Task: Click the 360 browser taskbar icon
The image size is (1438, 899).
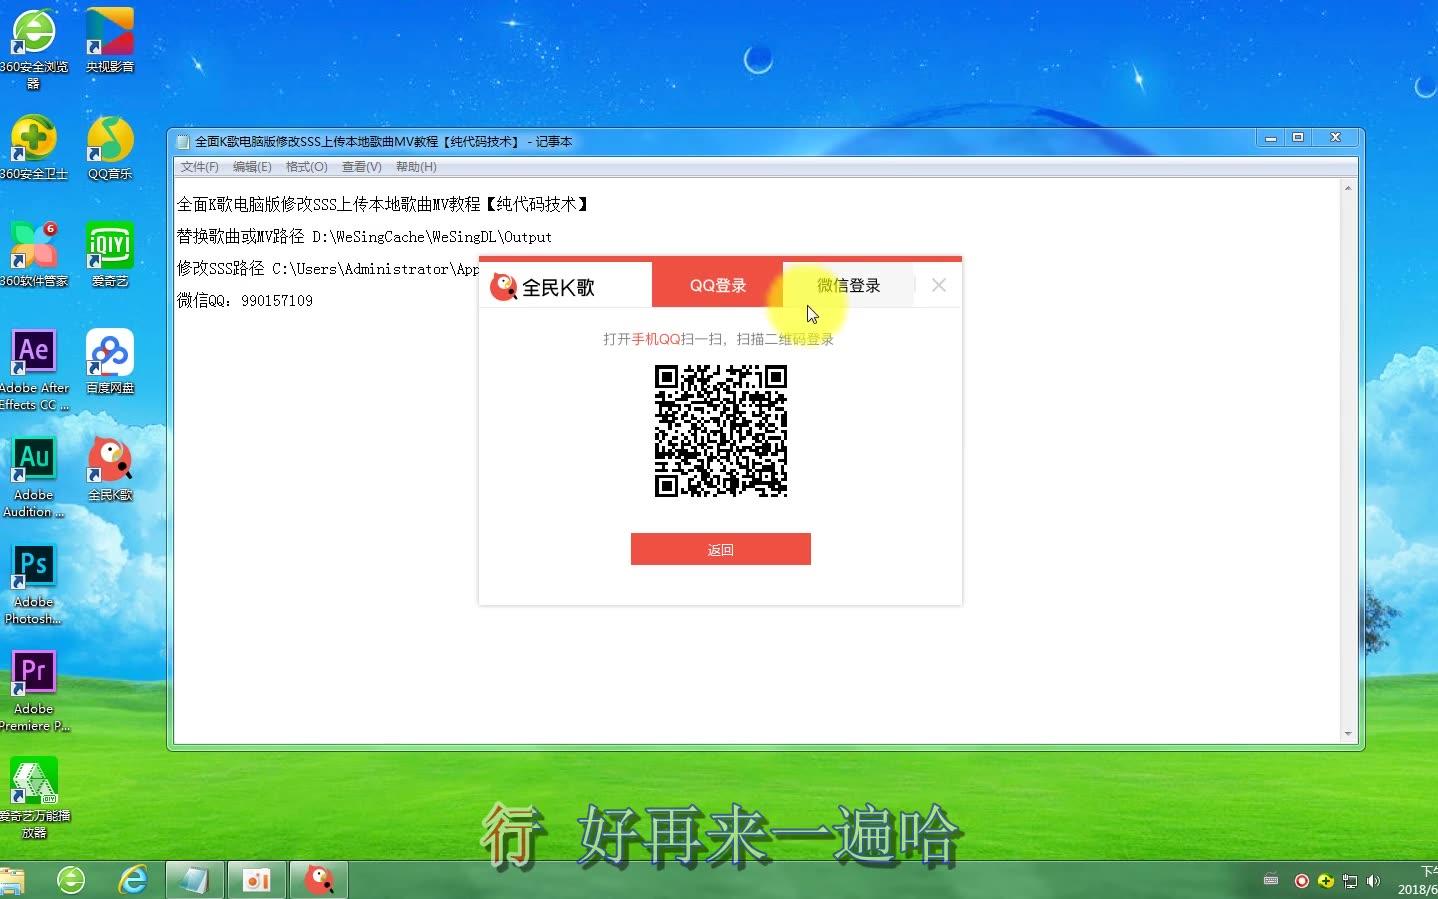Action: pyautogui.click(x=71, y=880)
